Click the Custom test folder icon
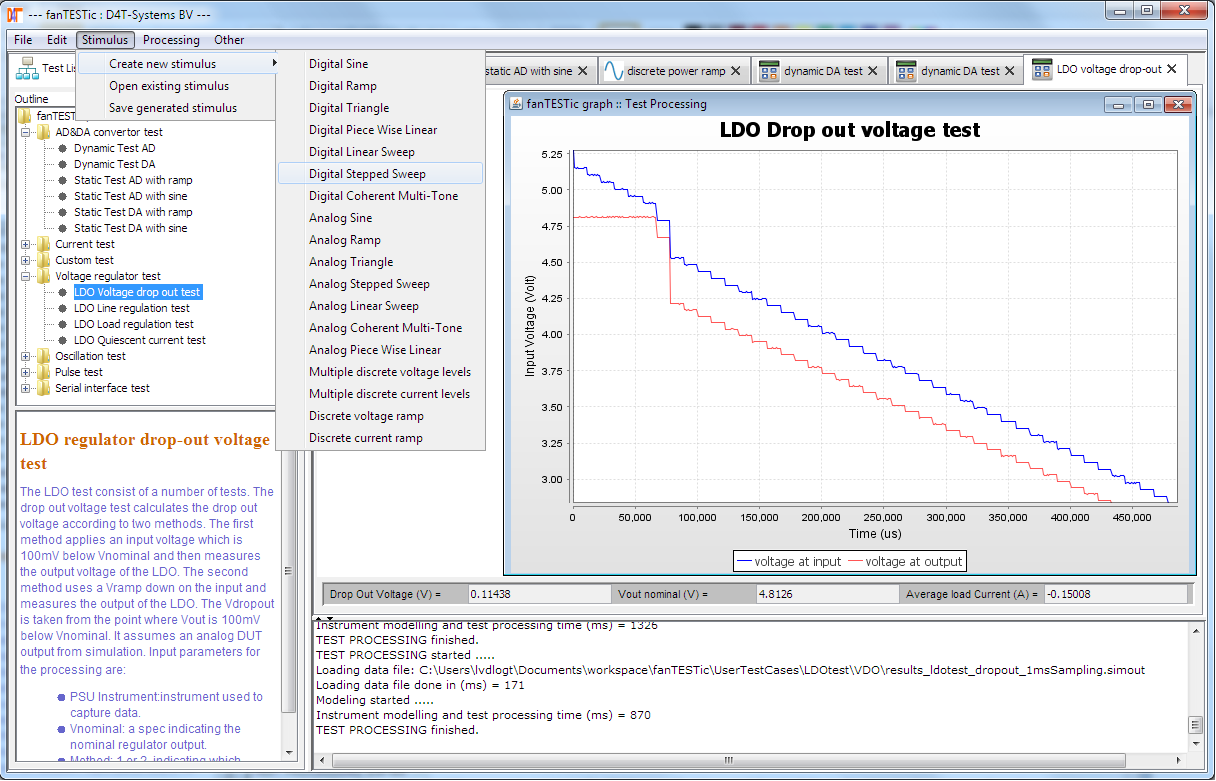Viewport: 1216px width, 781px height. pyautogui.click(x=44, y=260)
